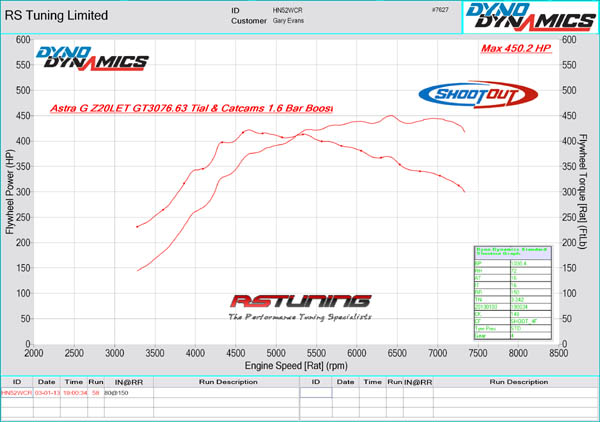Click the header ID value HN52WCR

coord(287,10)
